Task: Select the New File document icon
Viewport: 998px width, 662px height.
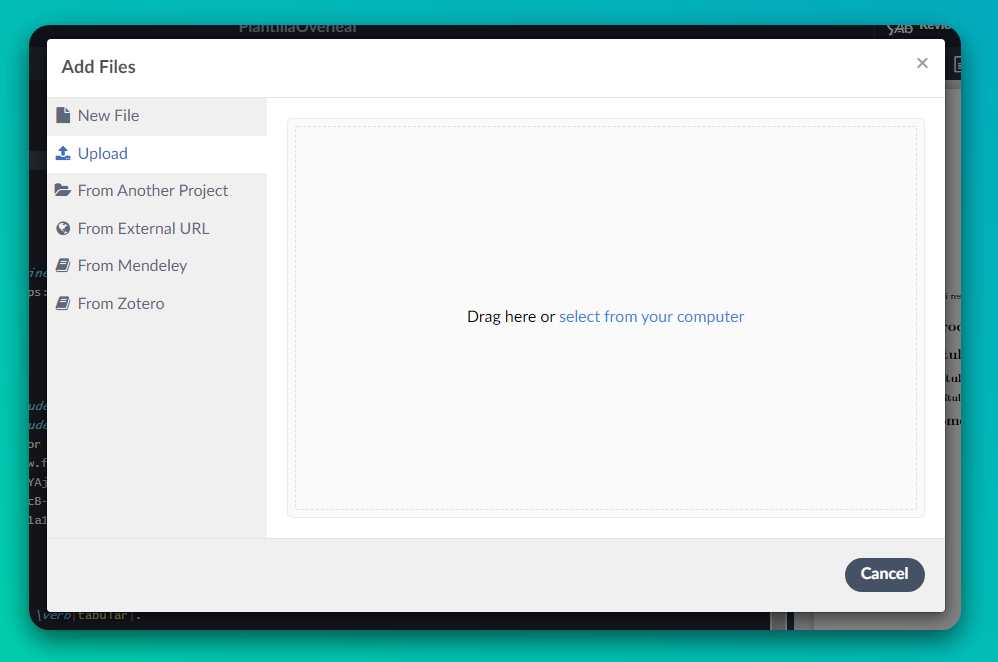Action: pyautogui.click(x=62, y=115)
